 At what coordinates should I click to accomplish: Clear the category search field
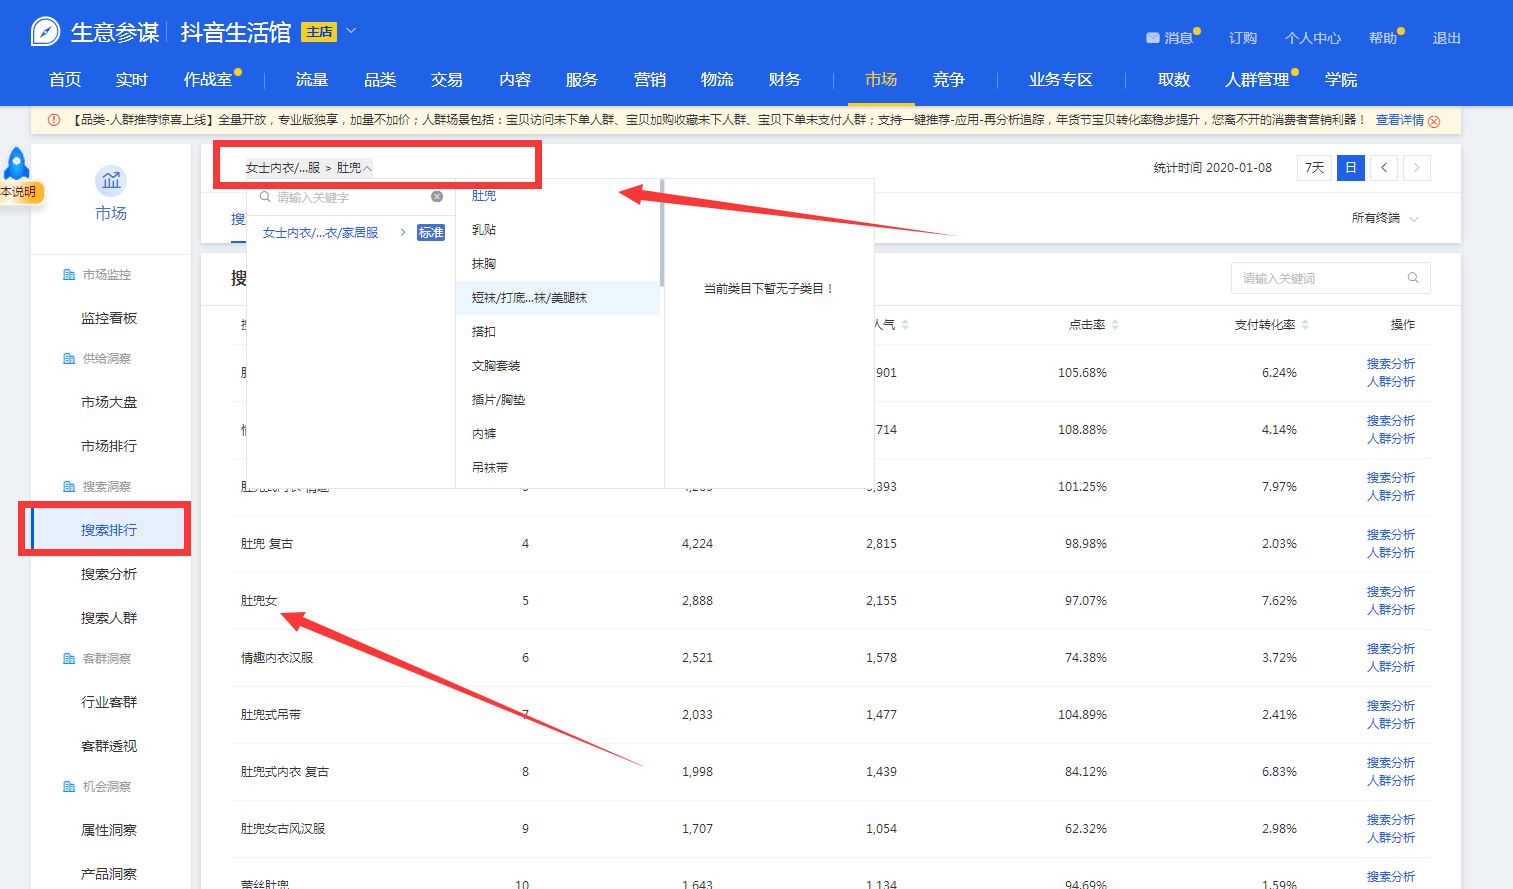coord(437,197)
